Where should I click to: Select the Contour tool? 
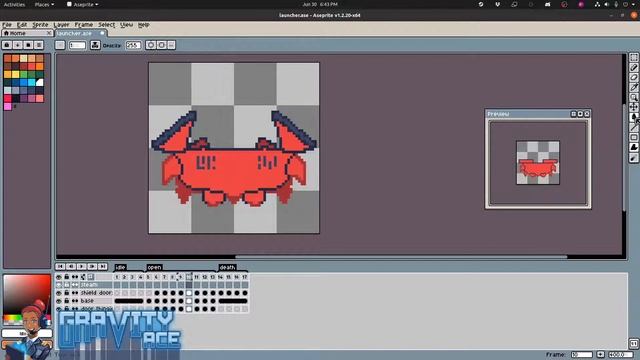tap(633, 147)
